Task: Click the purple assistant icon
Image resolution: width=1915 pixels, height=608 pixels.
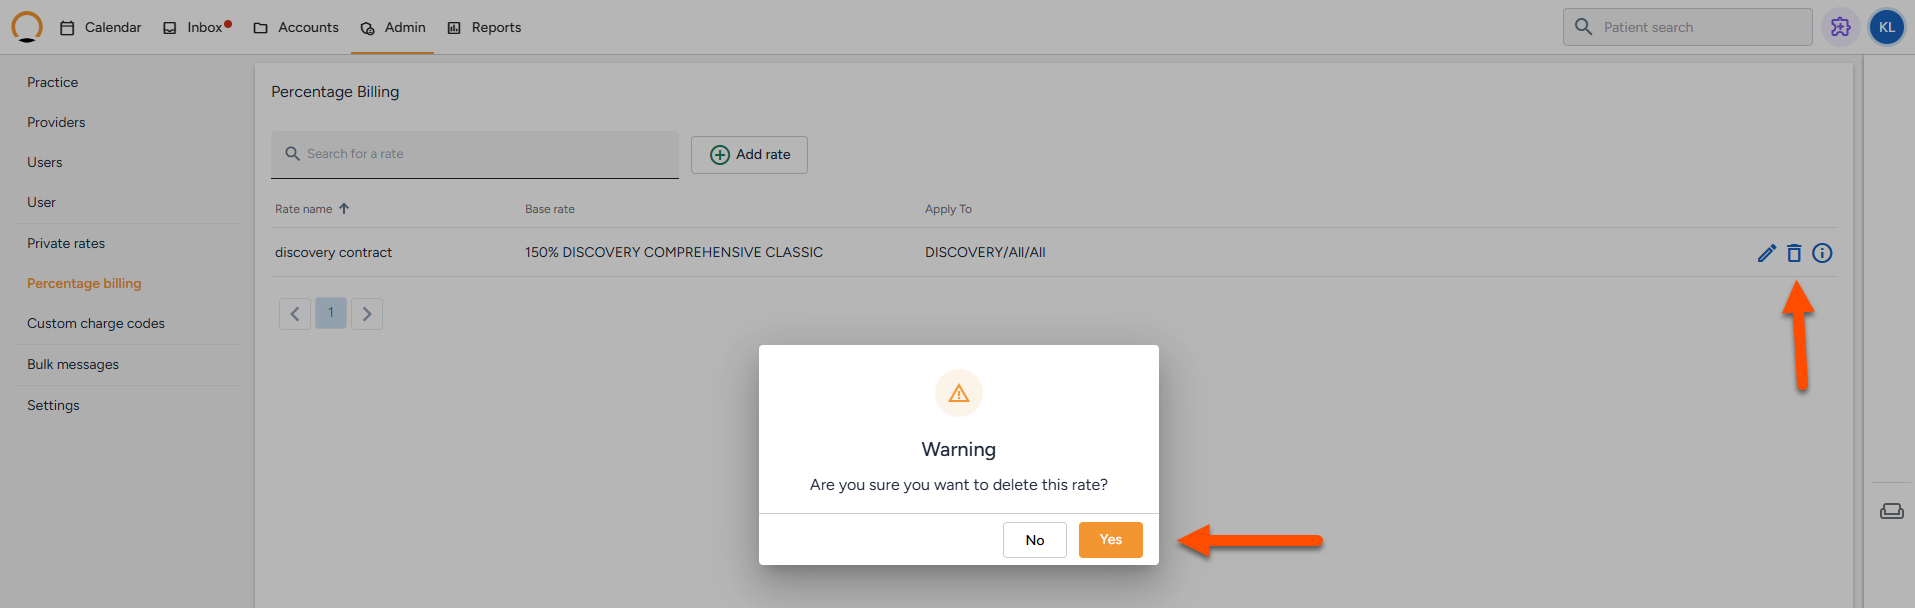Action: 1840,27
